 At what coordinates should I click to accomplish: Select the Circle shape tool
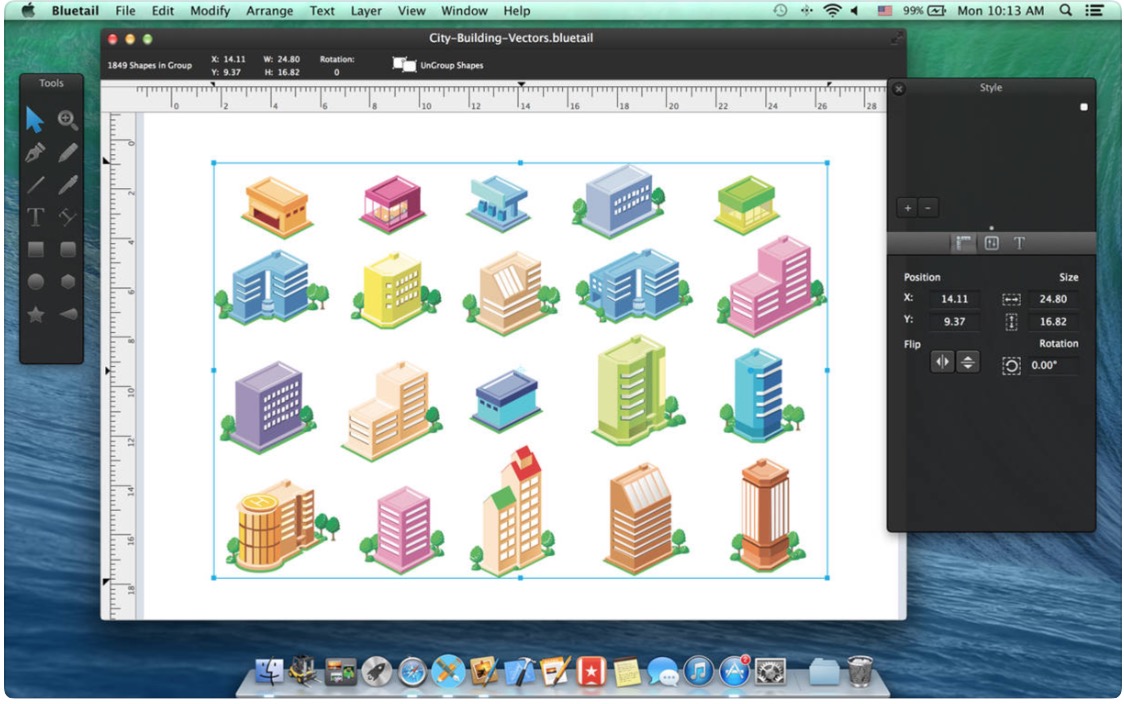(35, 281)
